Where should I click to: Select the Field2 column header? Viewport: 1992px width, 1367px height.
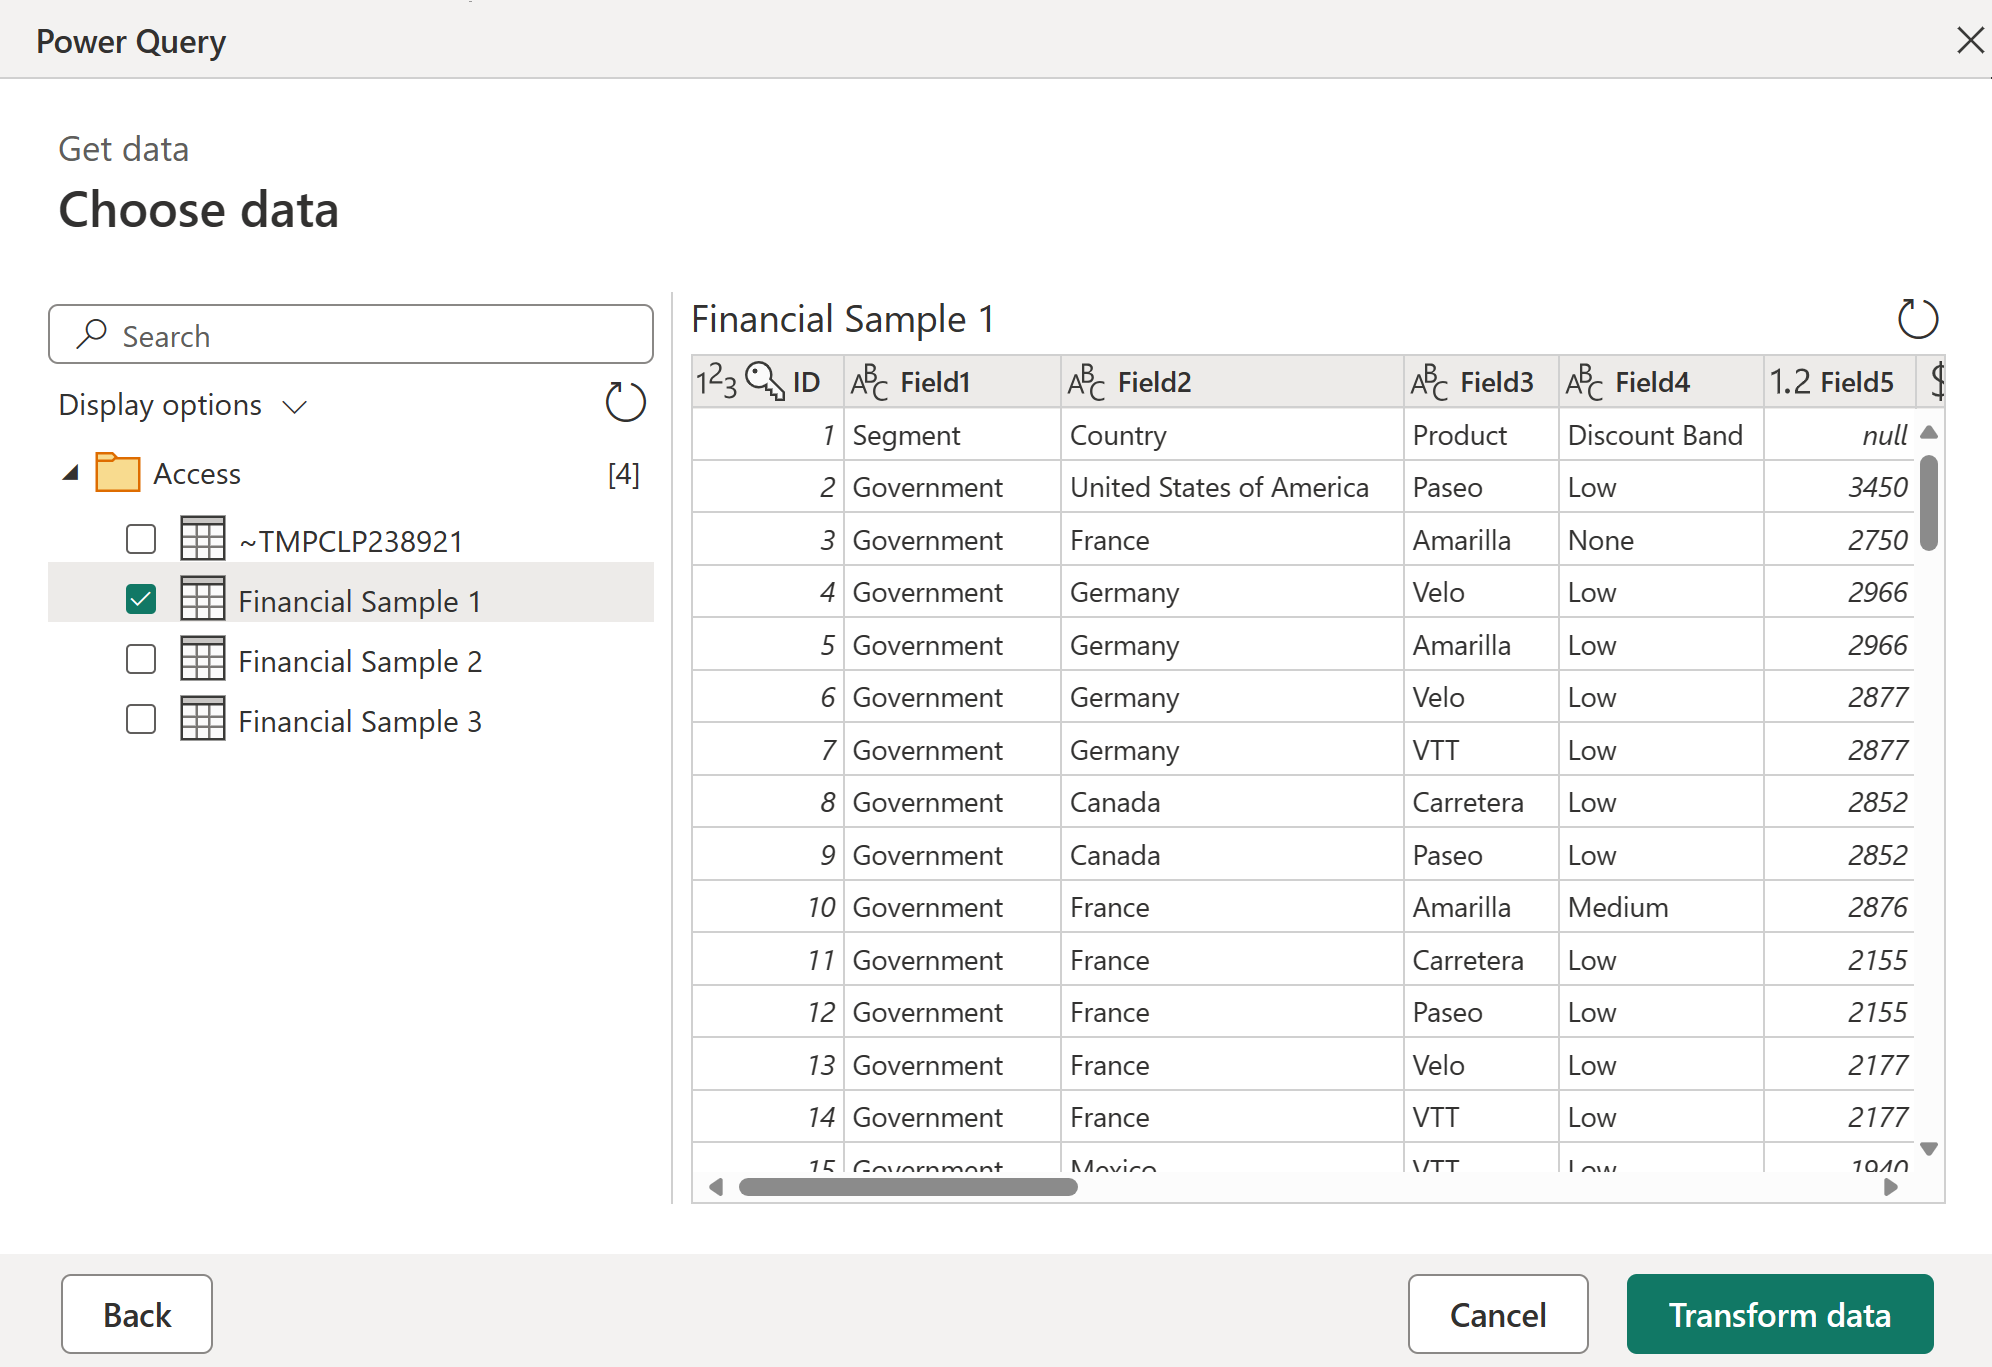click(1153, 382)
